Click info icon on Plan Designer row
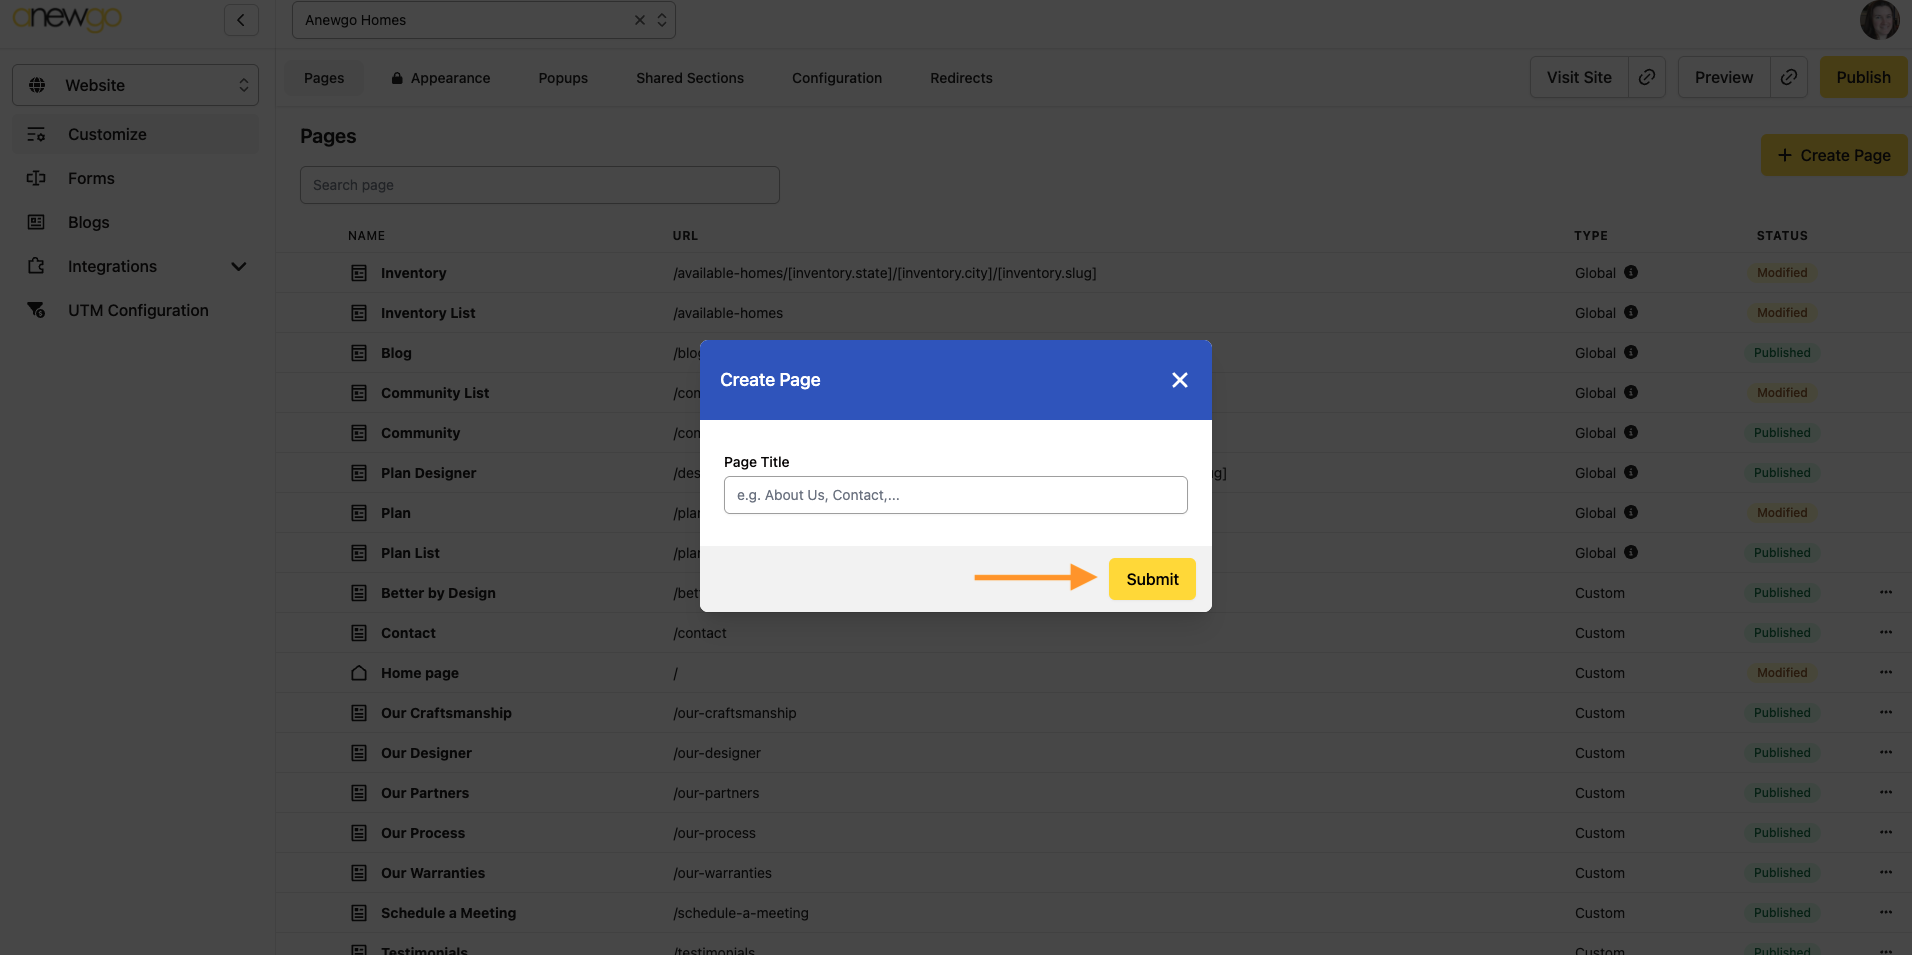 [x=1631, y=472]
